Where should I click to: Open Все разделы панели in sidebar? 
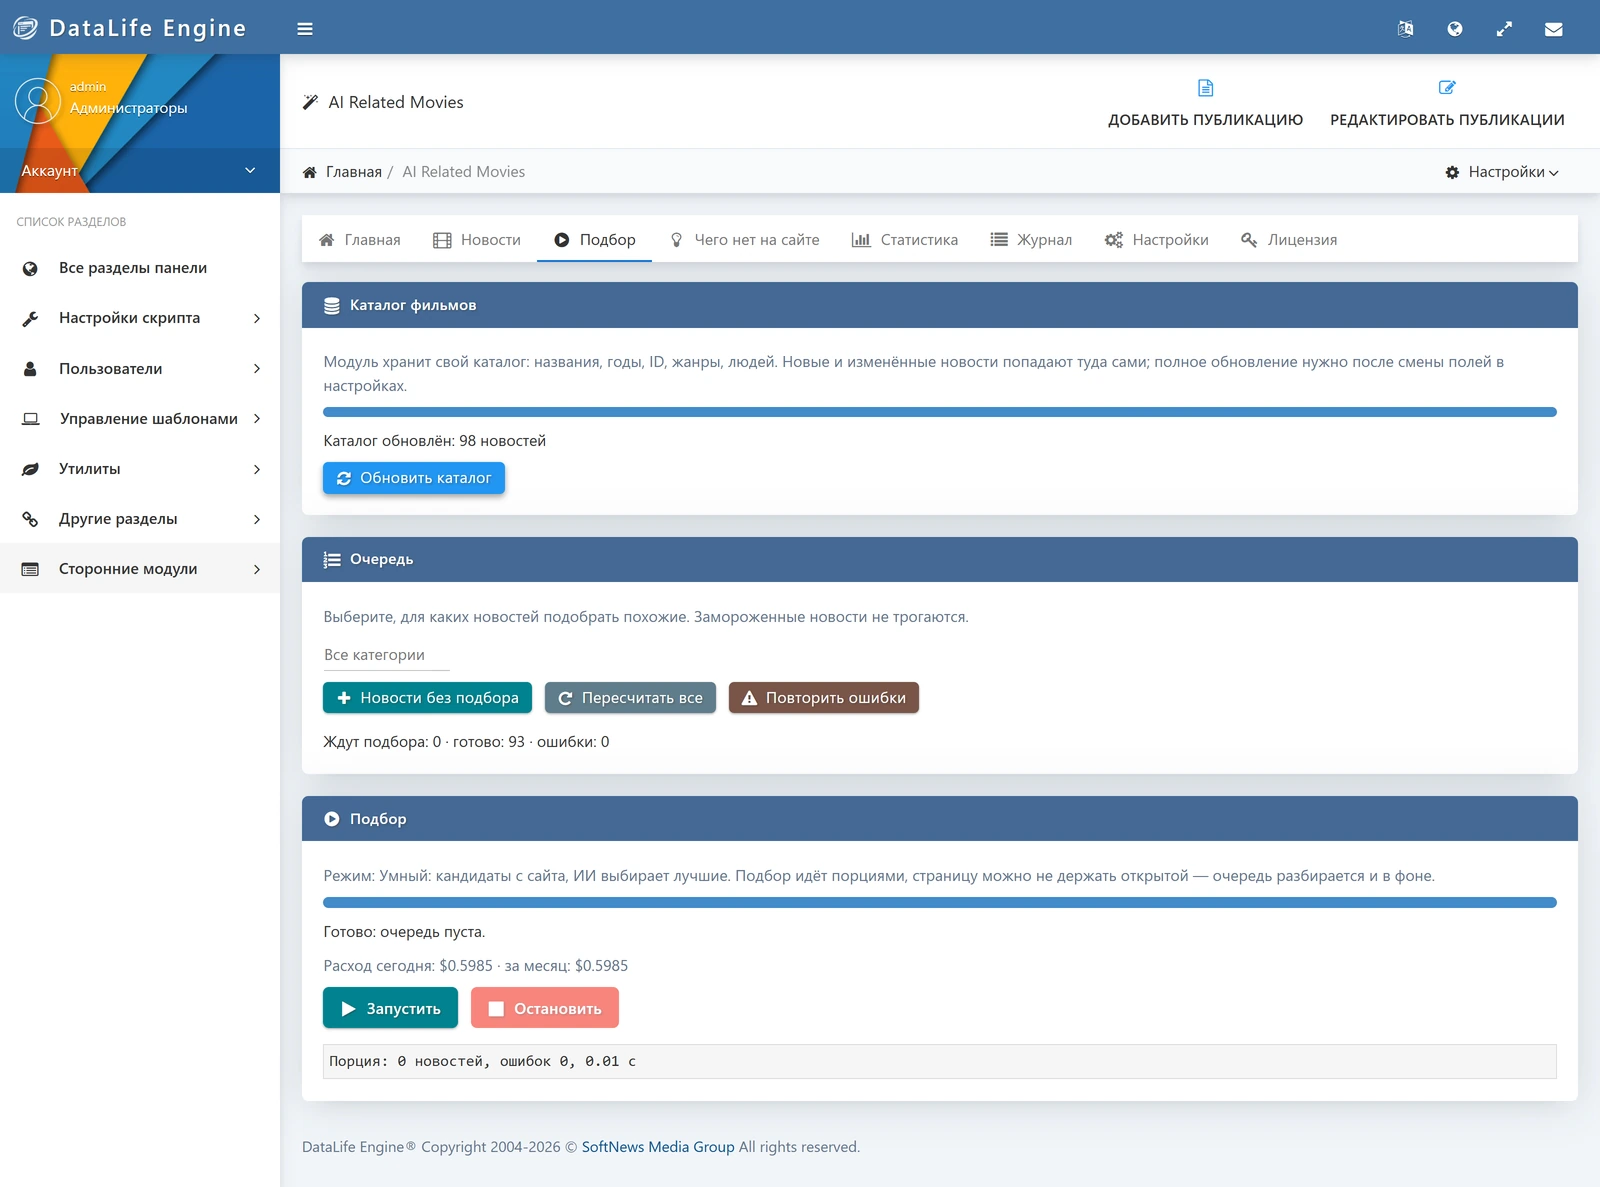coord(140,268)
